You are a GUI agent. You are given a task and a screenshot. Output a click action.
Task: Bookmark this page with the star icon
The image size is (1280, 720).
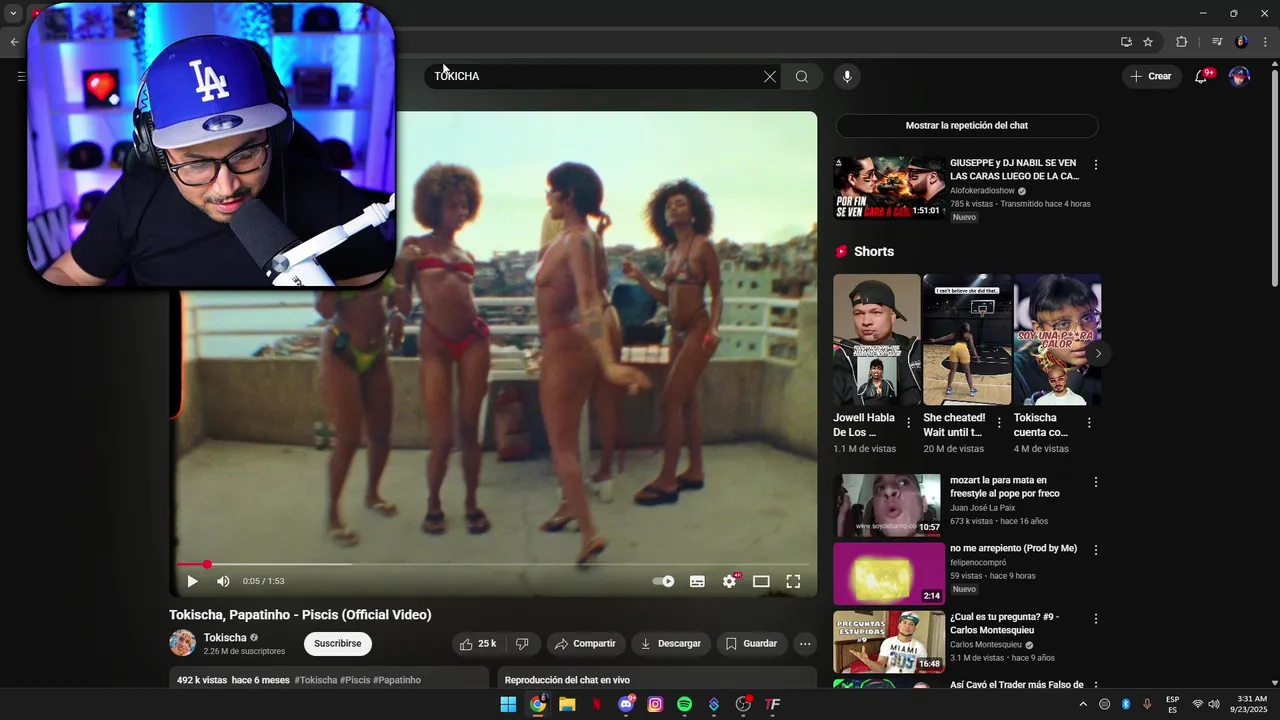click(1148, 42)
